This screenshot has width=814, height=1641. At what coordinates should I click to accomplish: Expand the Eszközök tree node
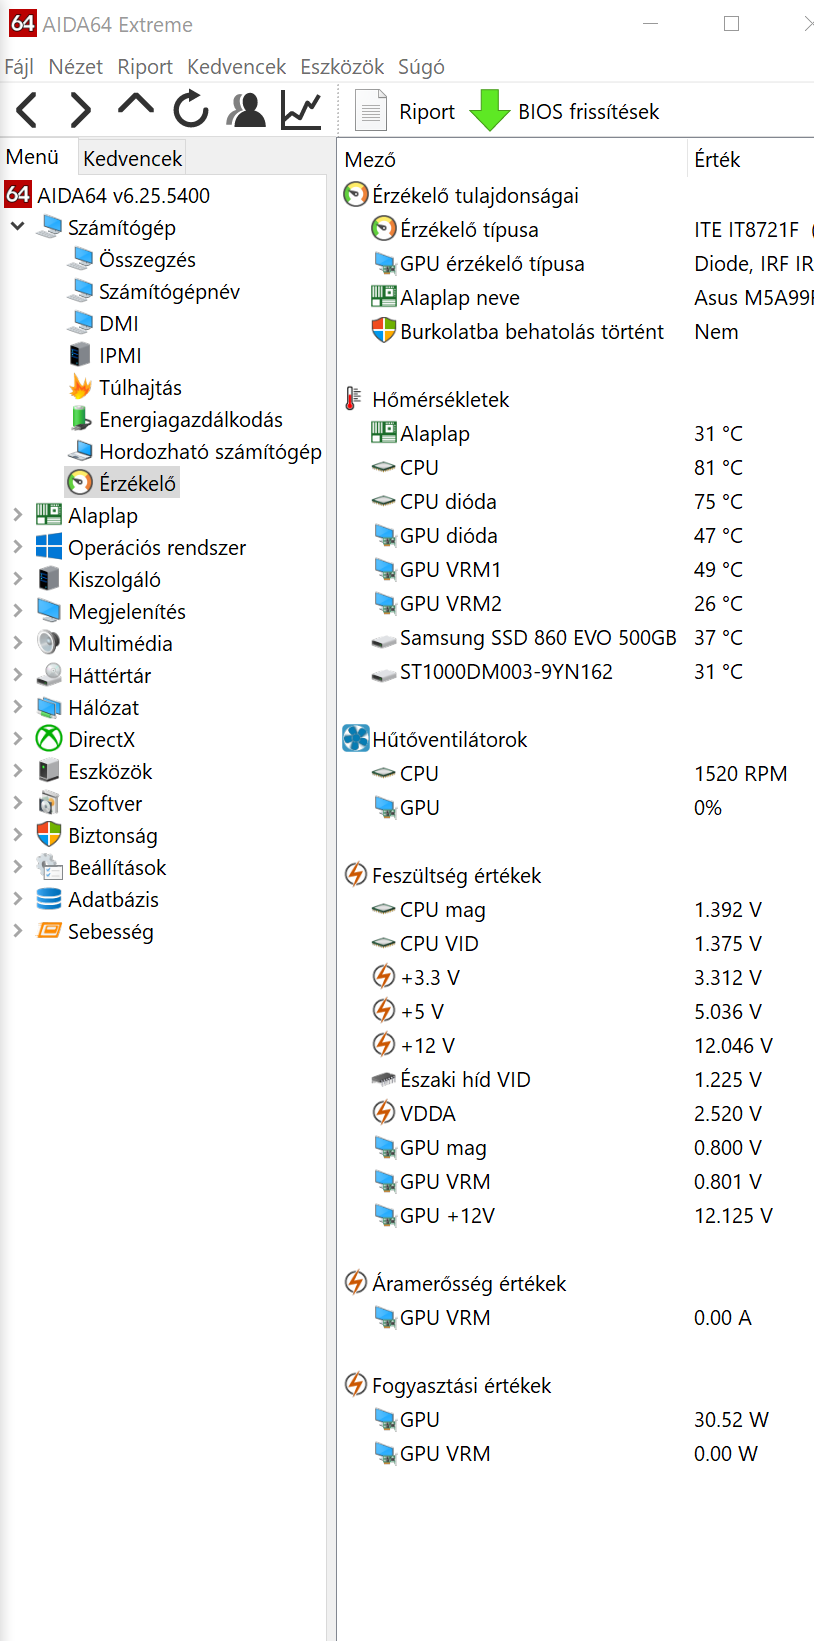(17, 771)
